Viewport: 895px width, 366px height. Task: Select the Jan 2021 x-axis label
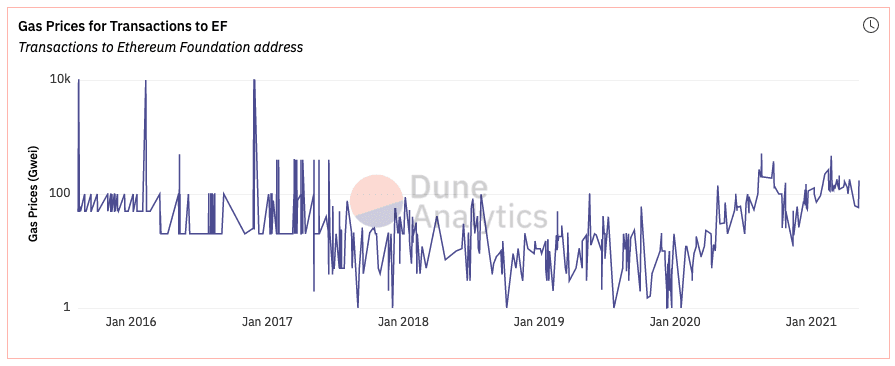812,321
